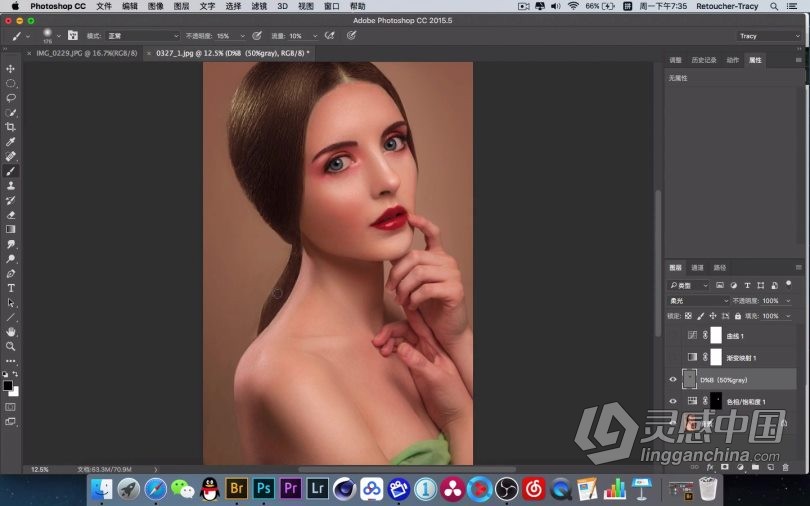Switch to IMG_0229.JPG document tab
Image resolution: width=810 pixels, height=506 pixels.
(86, 53)
